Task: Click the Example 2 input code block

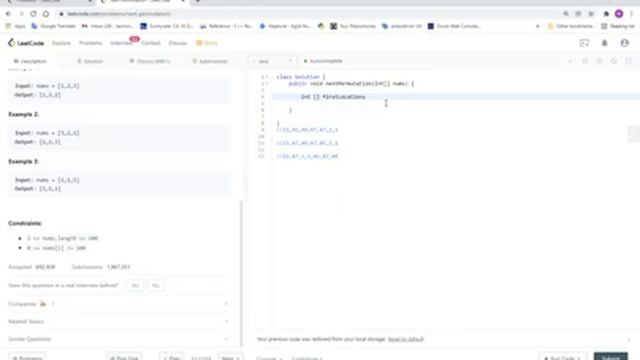Action: pos(119,138)
